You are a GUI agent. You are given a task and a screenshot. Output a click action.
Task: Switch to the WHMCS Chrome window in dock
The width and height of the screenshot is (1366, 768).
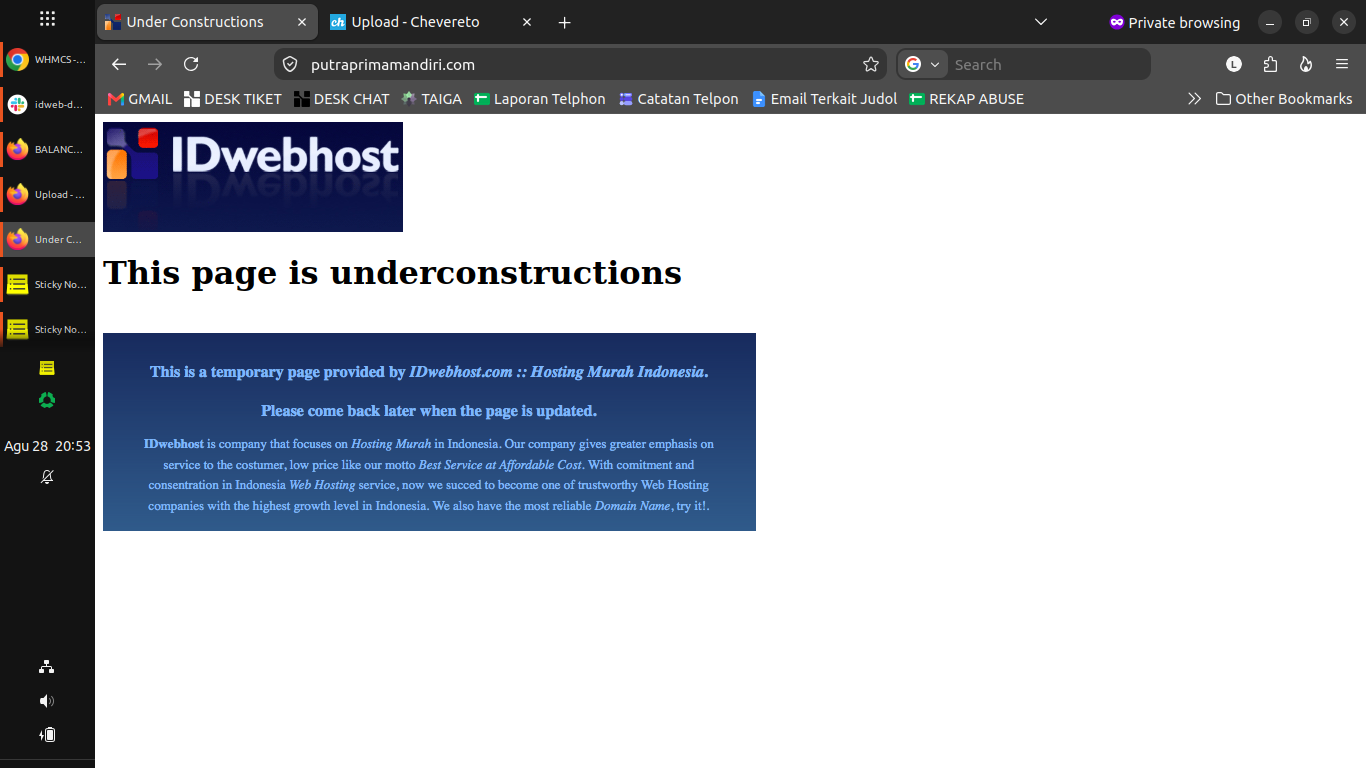coord(47,60)
